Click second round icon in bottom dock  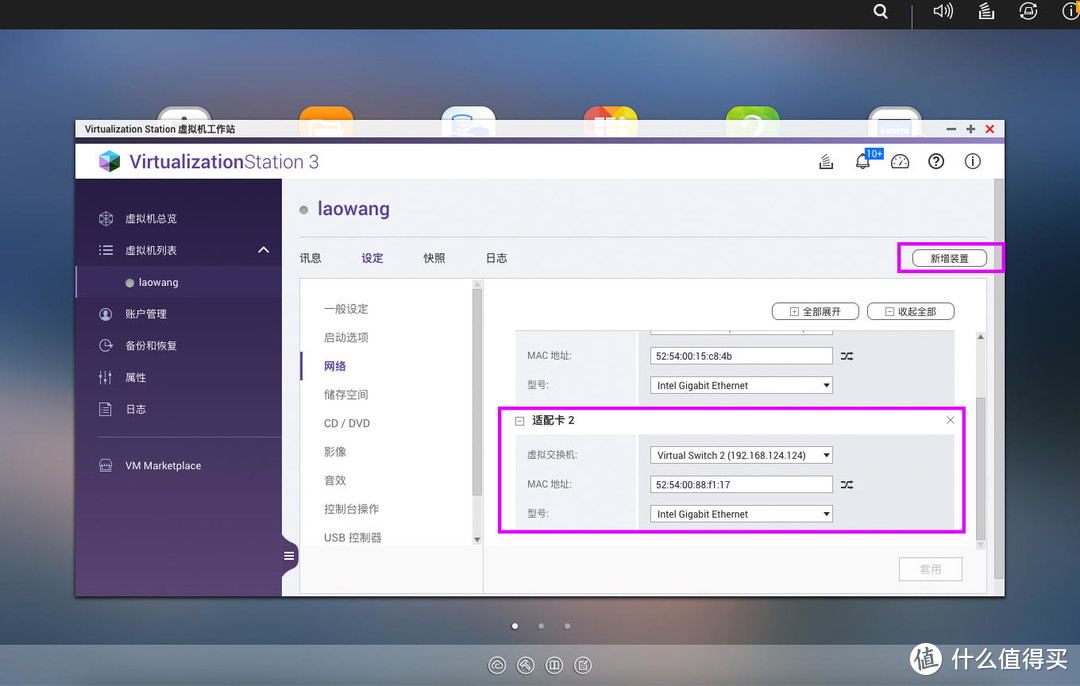click(526, 665)
